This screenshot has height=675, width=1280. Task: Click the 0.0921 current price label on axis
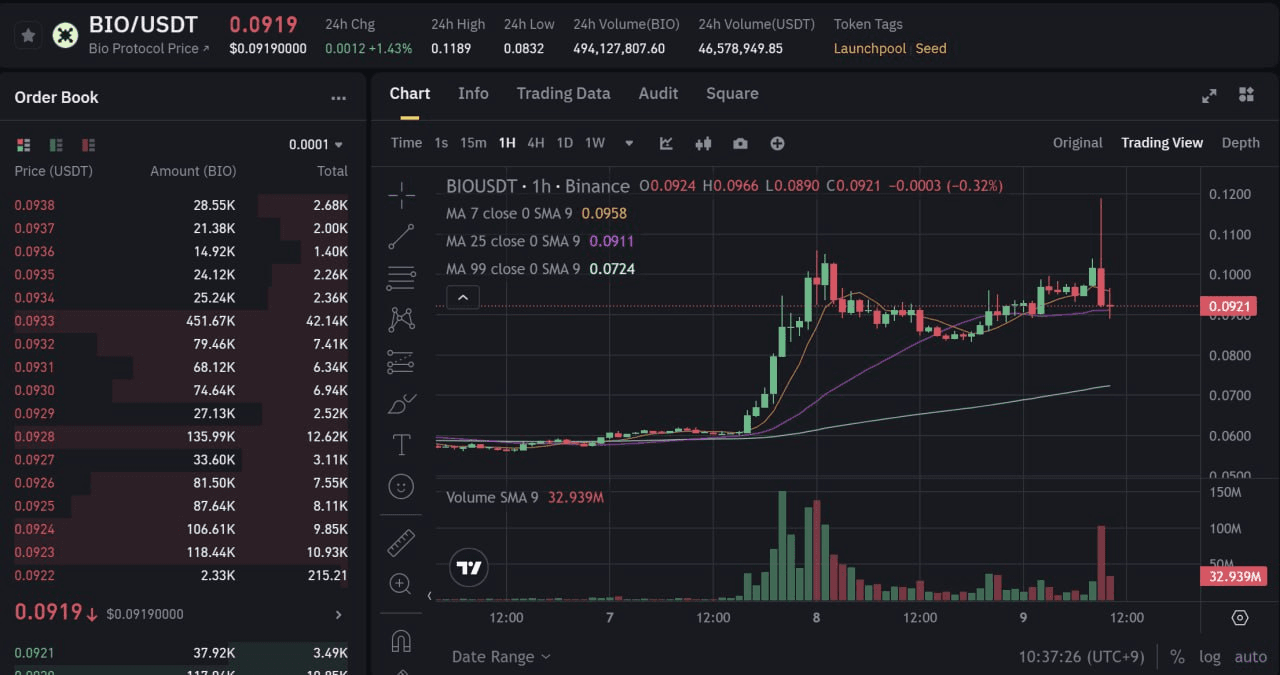point(1227,307)
